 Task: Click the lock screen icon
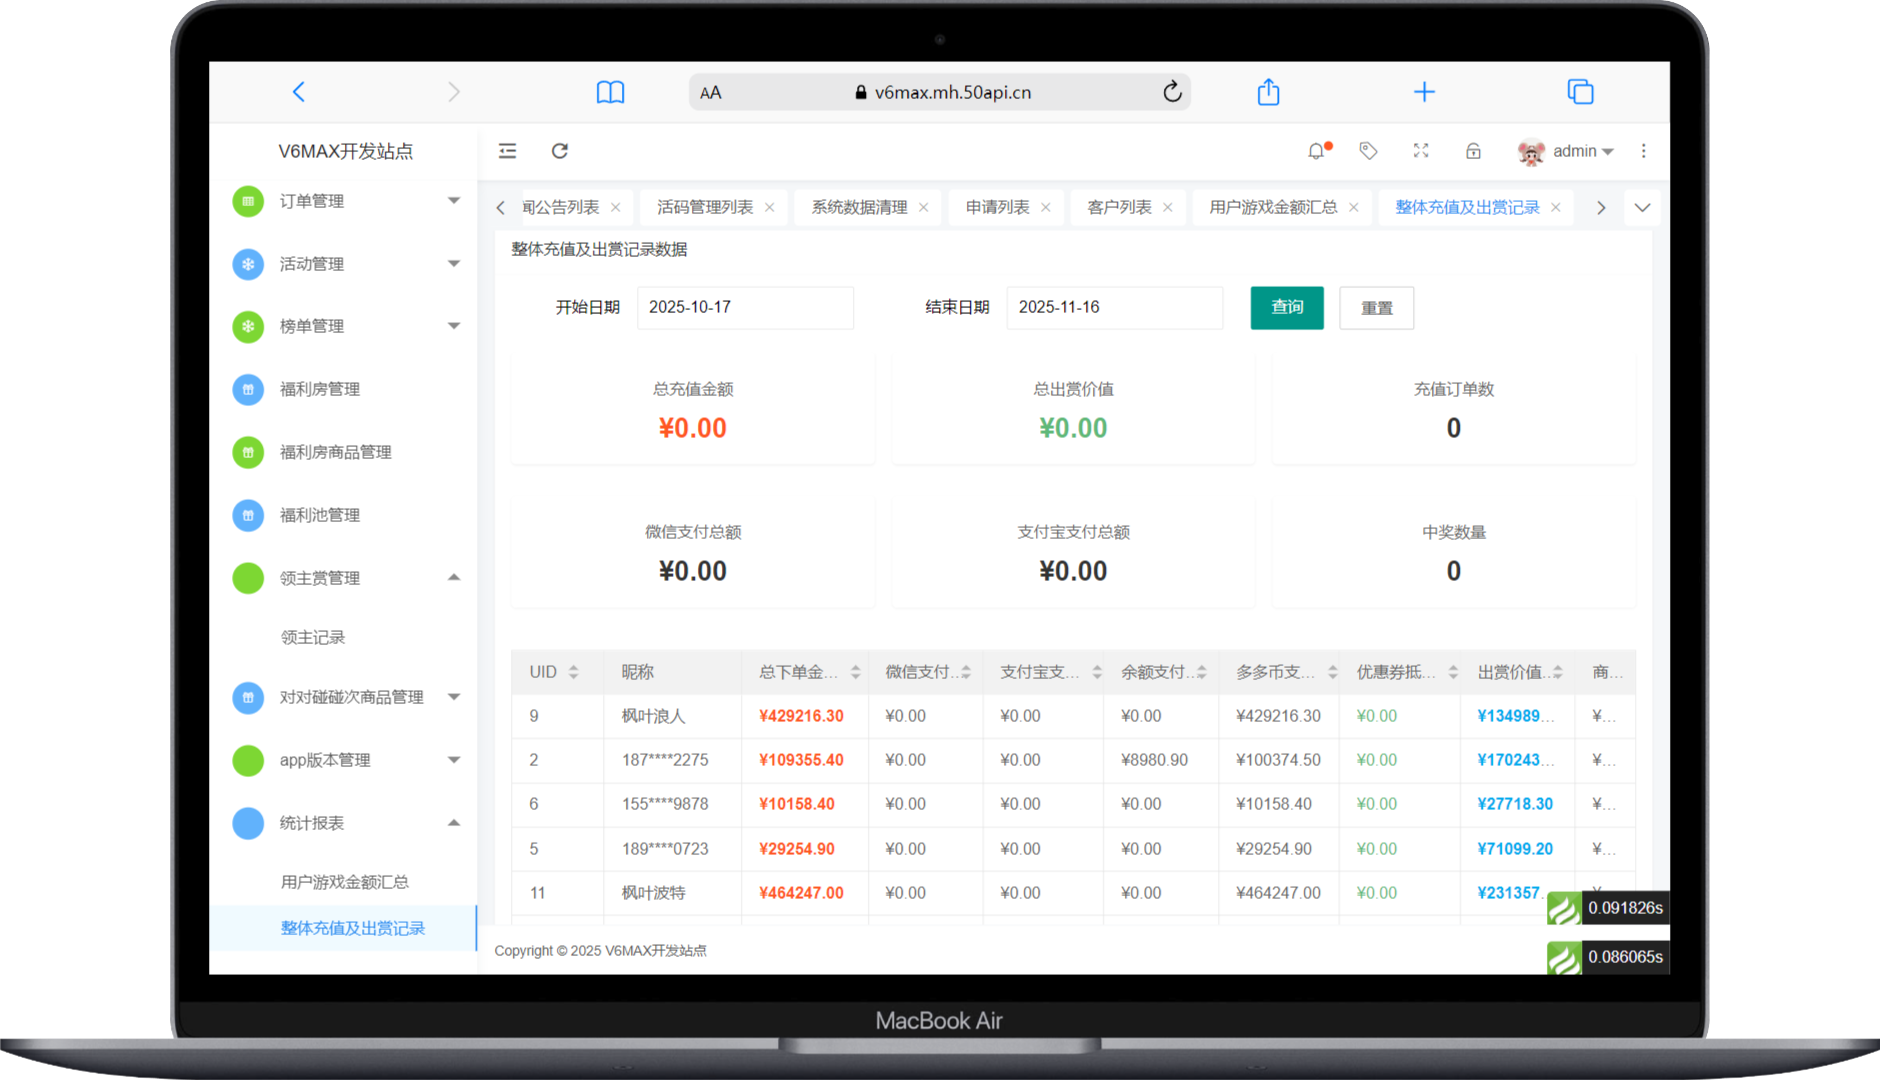1473,151
